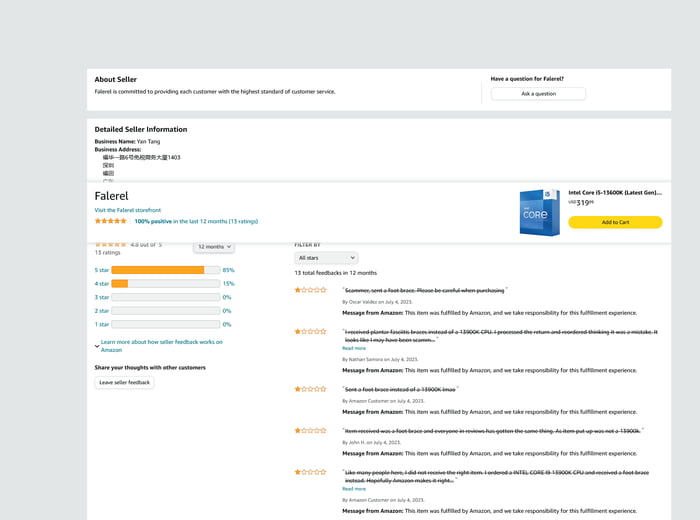Expand Read more on Nathan Samora's review
The image size is (700, 520).
[x=354, y=348]
